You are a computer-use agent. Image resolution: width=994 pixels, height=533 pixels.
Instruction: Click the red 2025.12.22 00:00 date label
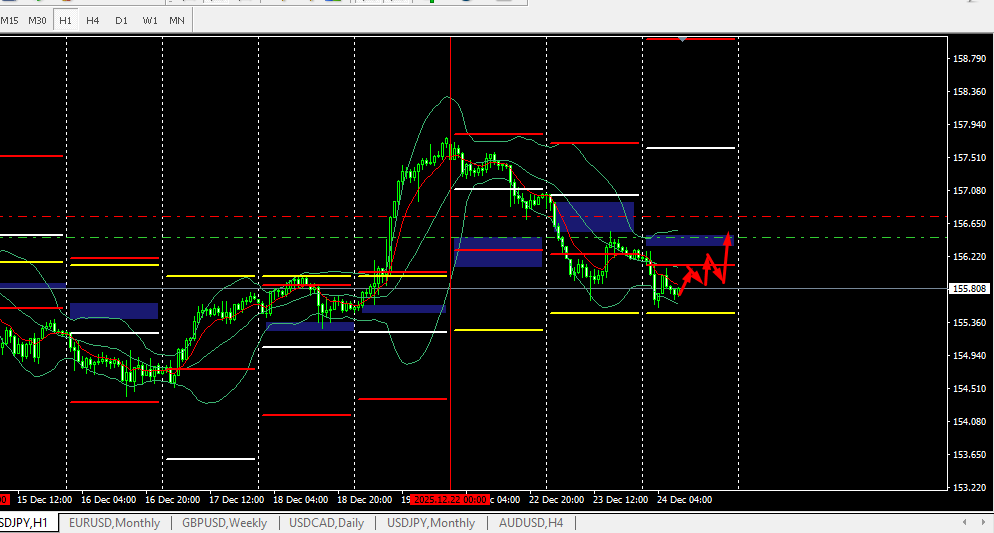450,499
